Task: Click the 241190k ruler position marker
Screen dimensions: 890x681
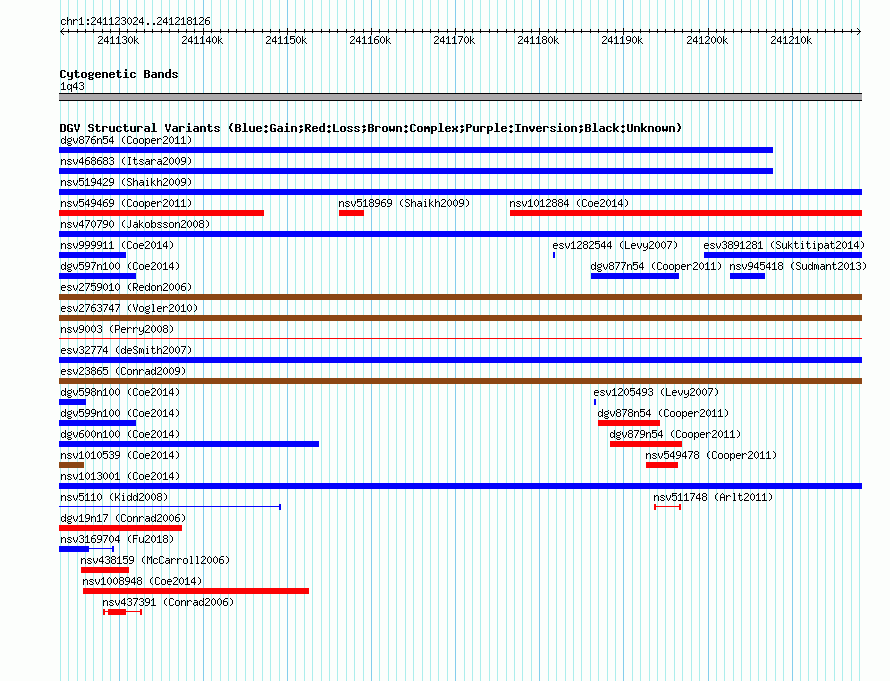Action: coord(622,40)
